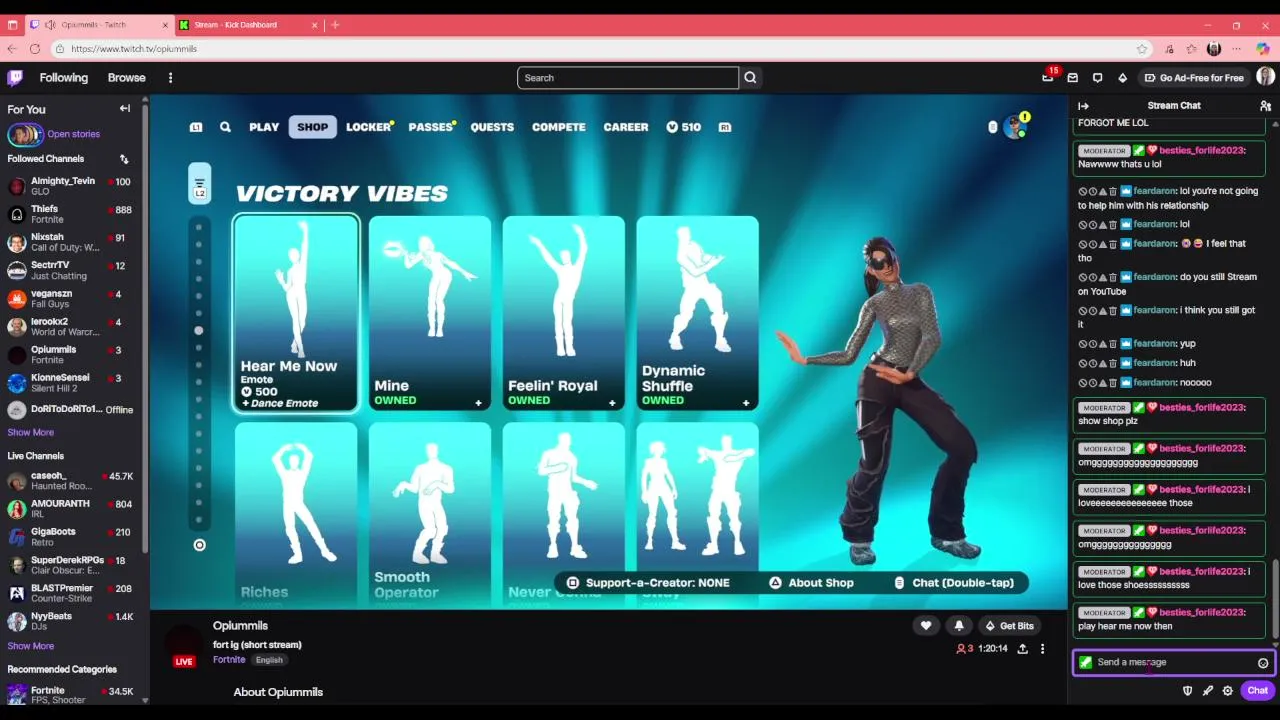Image resolution: width=1280 pixels, height=720 pixels.
Task: Expand the Dynamic Shuffle plus icon
Action: click(x=746, y=404)
